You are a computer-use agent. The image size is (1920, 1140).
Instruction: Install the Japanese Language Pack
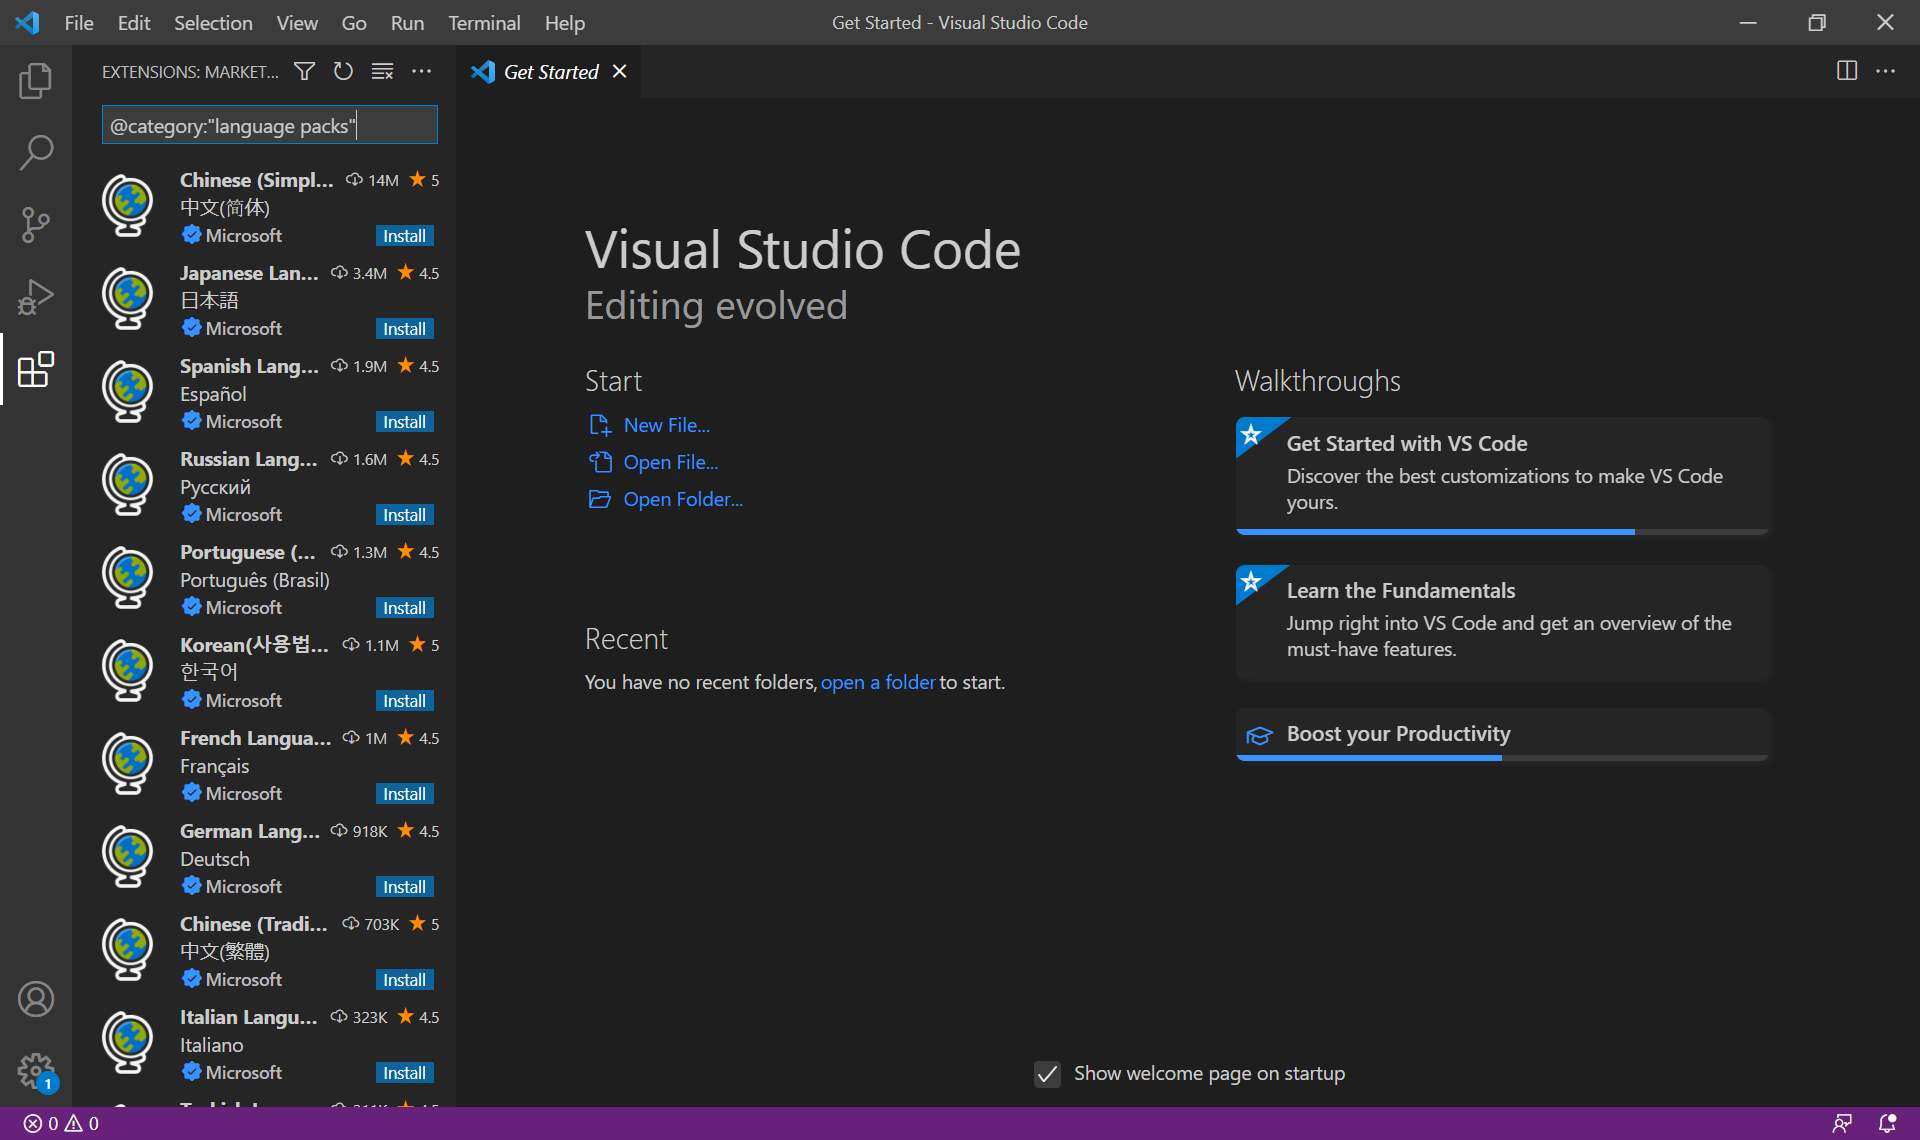(404, 329)
